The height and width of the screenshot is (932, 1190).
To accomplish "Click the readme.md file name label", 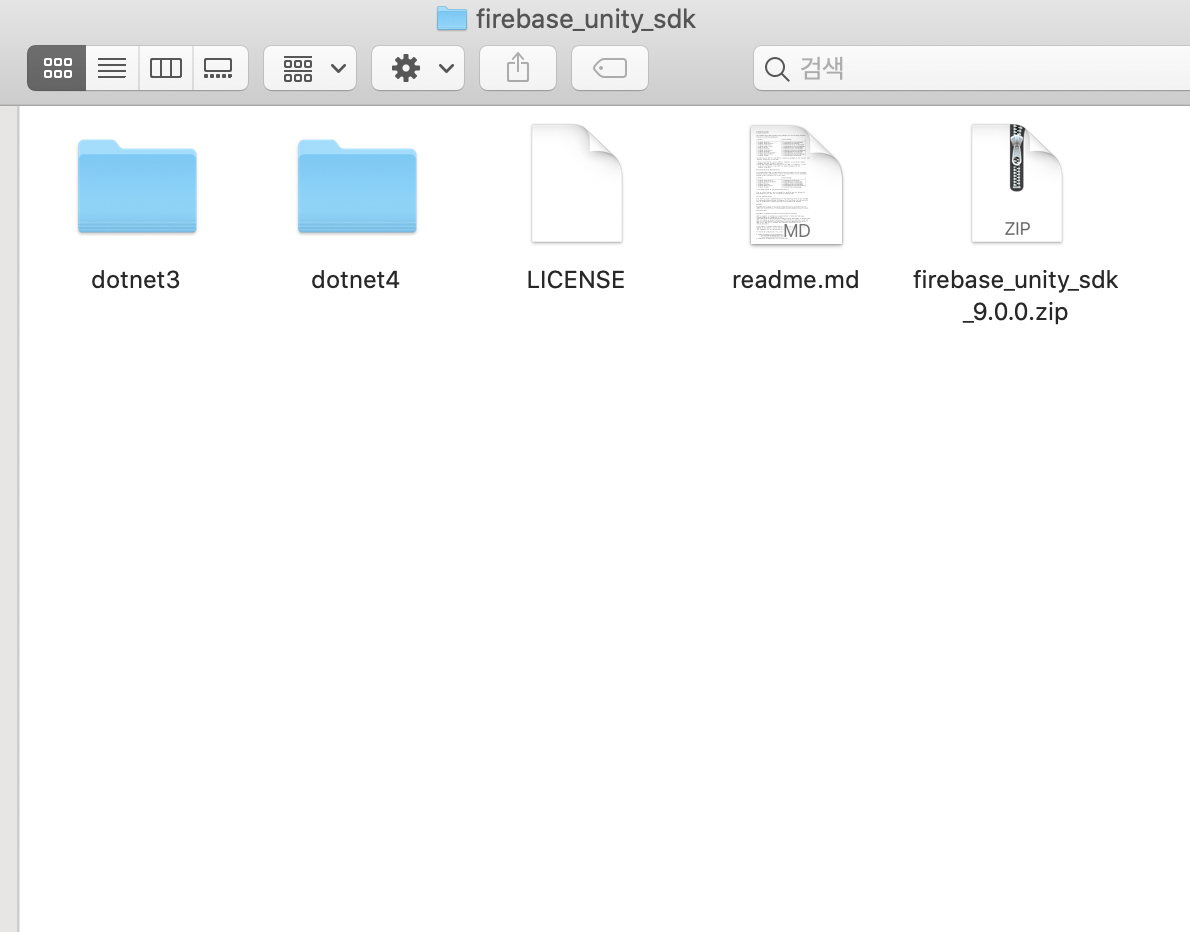I will [795, 280].
